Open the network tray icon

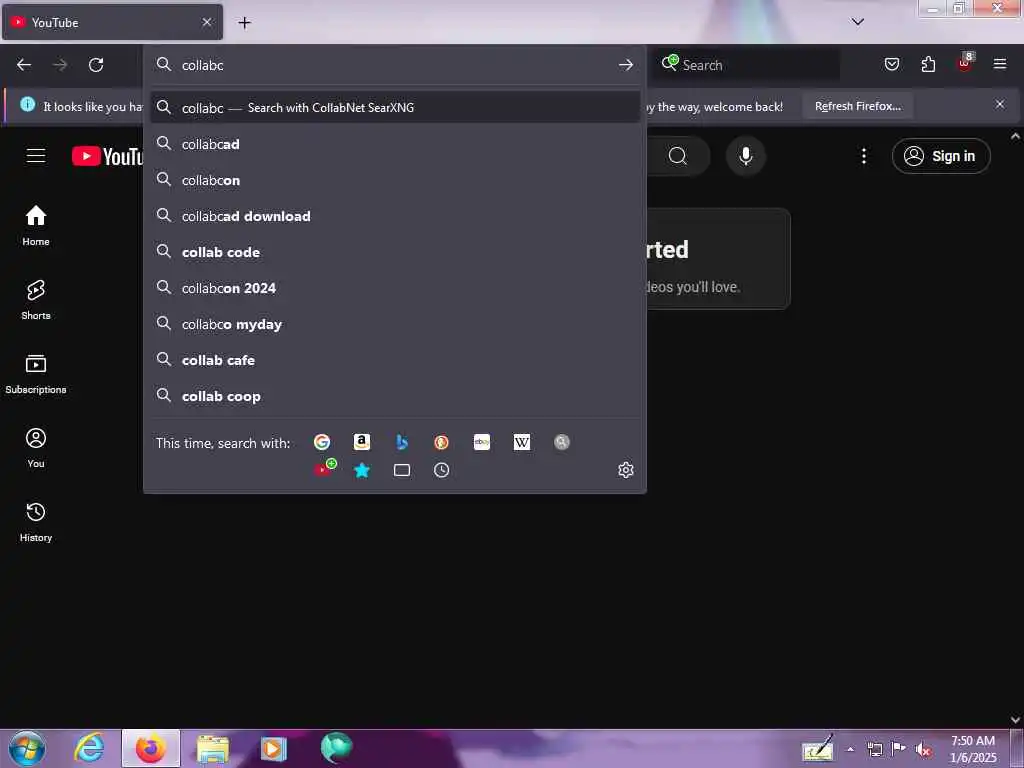tap(874, 750)
